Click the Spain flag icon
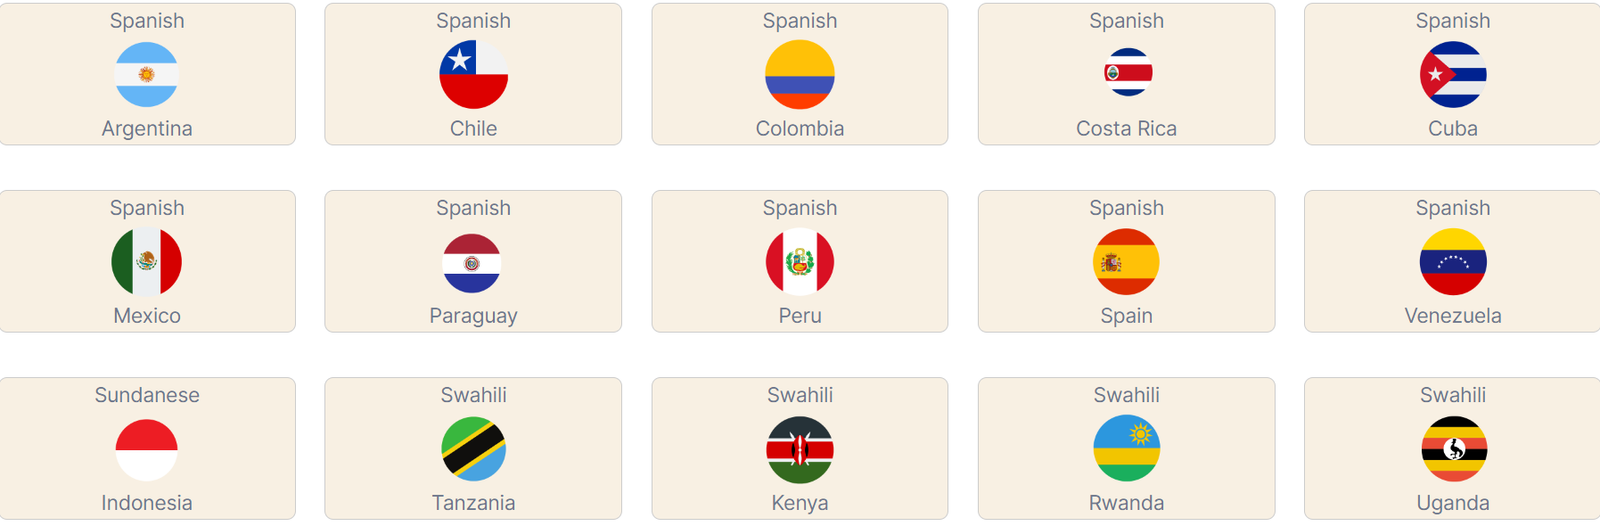 coord(1127,262)
